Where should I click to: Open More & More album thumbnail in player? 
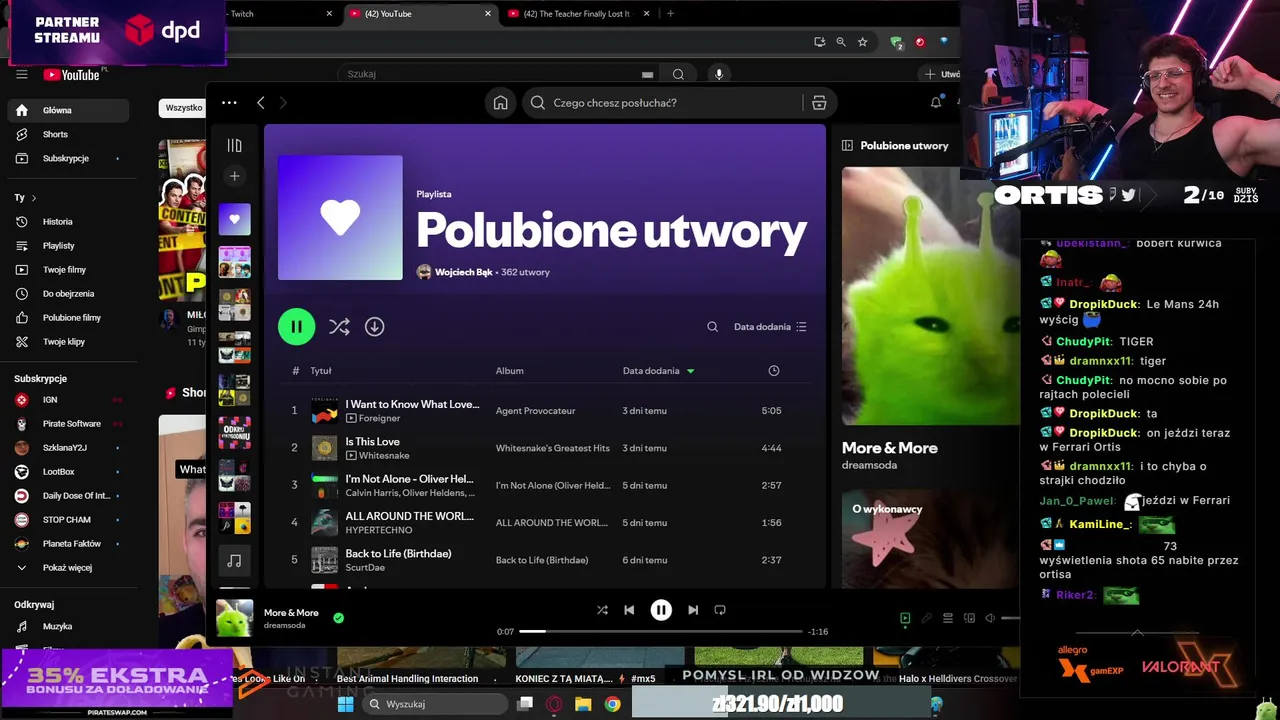tap(235, 618)
